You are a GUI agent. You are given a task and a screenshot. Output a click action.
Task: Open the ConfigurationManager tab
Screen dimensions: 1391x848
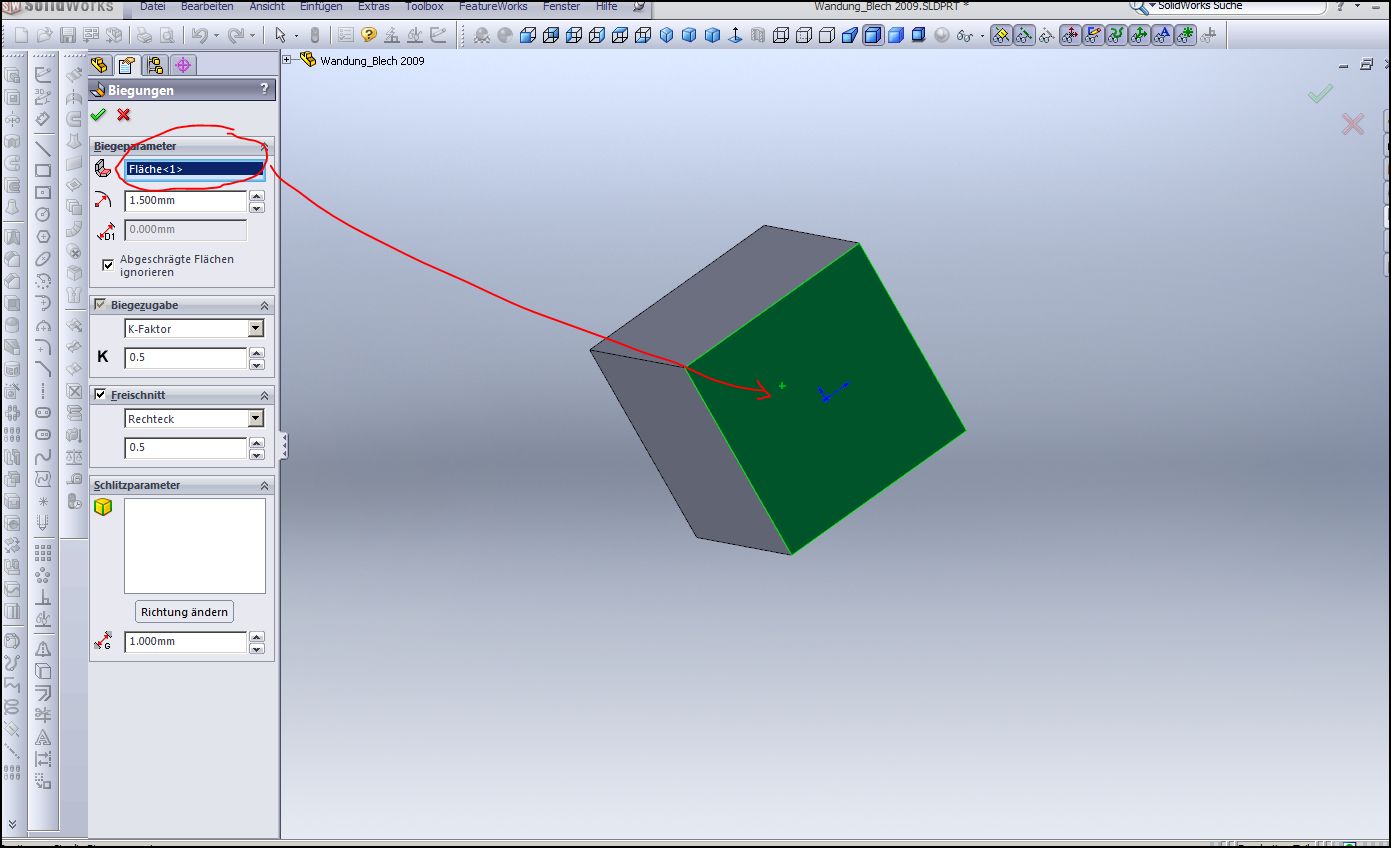(155, 66)
